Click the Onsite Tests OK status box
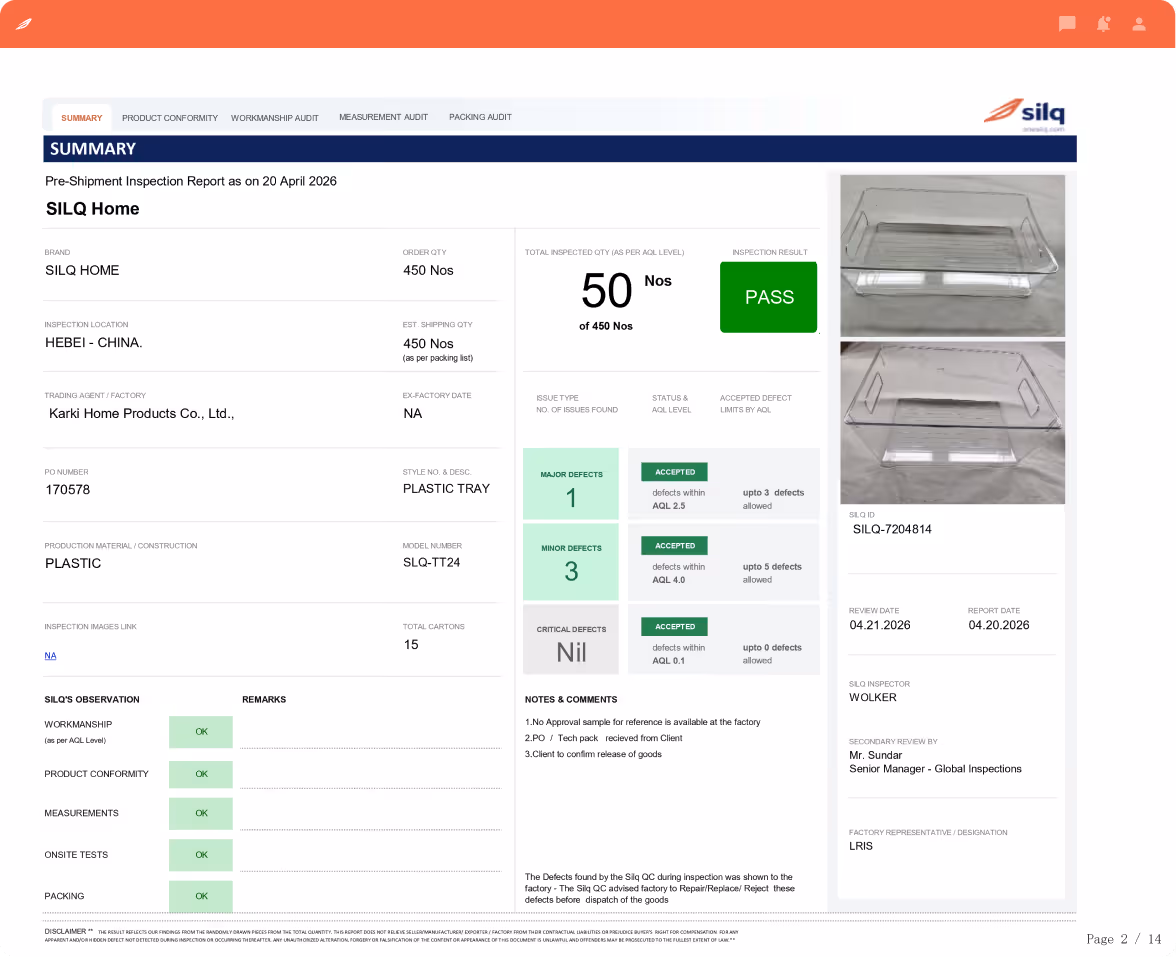This screenshot has height=957, width=1176. coord(201,855)
